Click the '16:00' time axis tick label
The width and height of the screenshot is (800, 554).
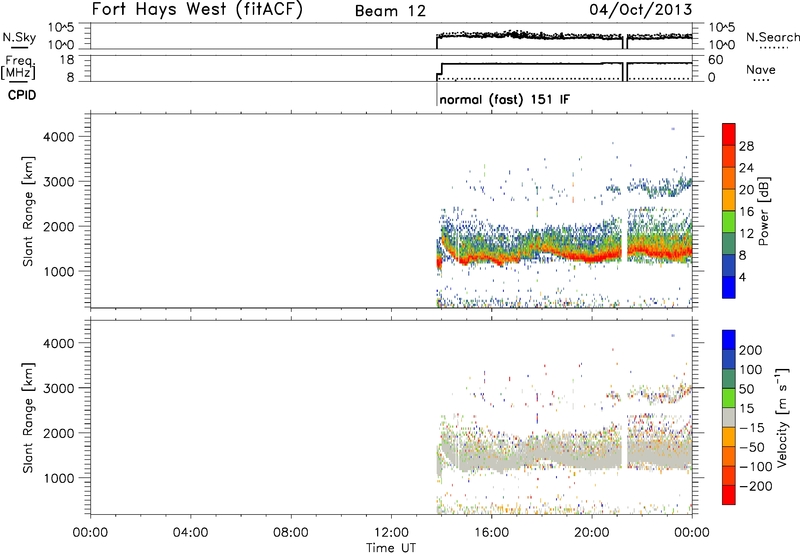click(491, 533)
